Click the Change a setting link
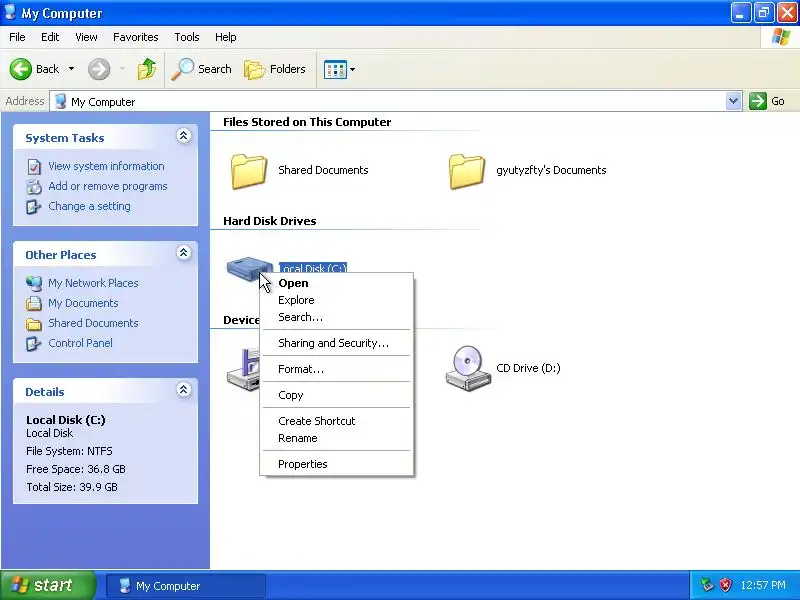Image resolution: width=800 pixels, height=600 pixels. point(89,206)
